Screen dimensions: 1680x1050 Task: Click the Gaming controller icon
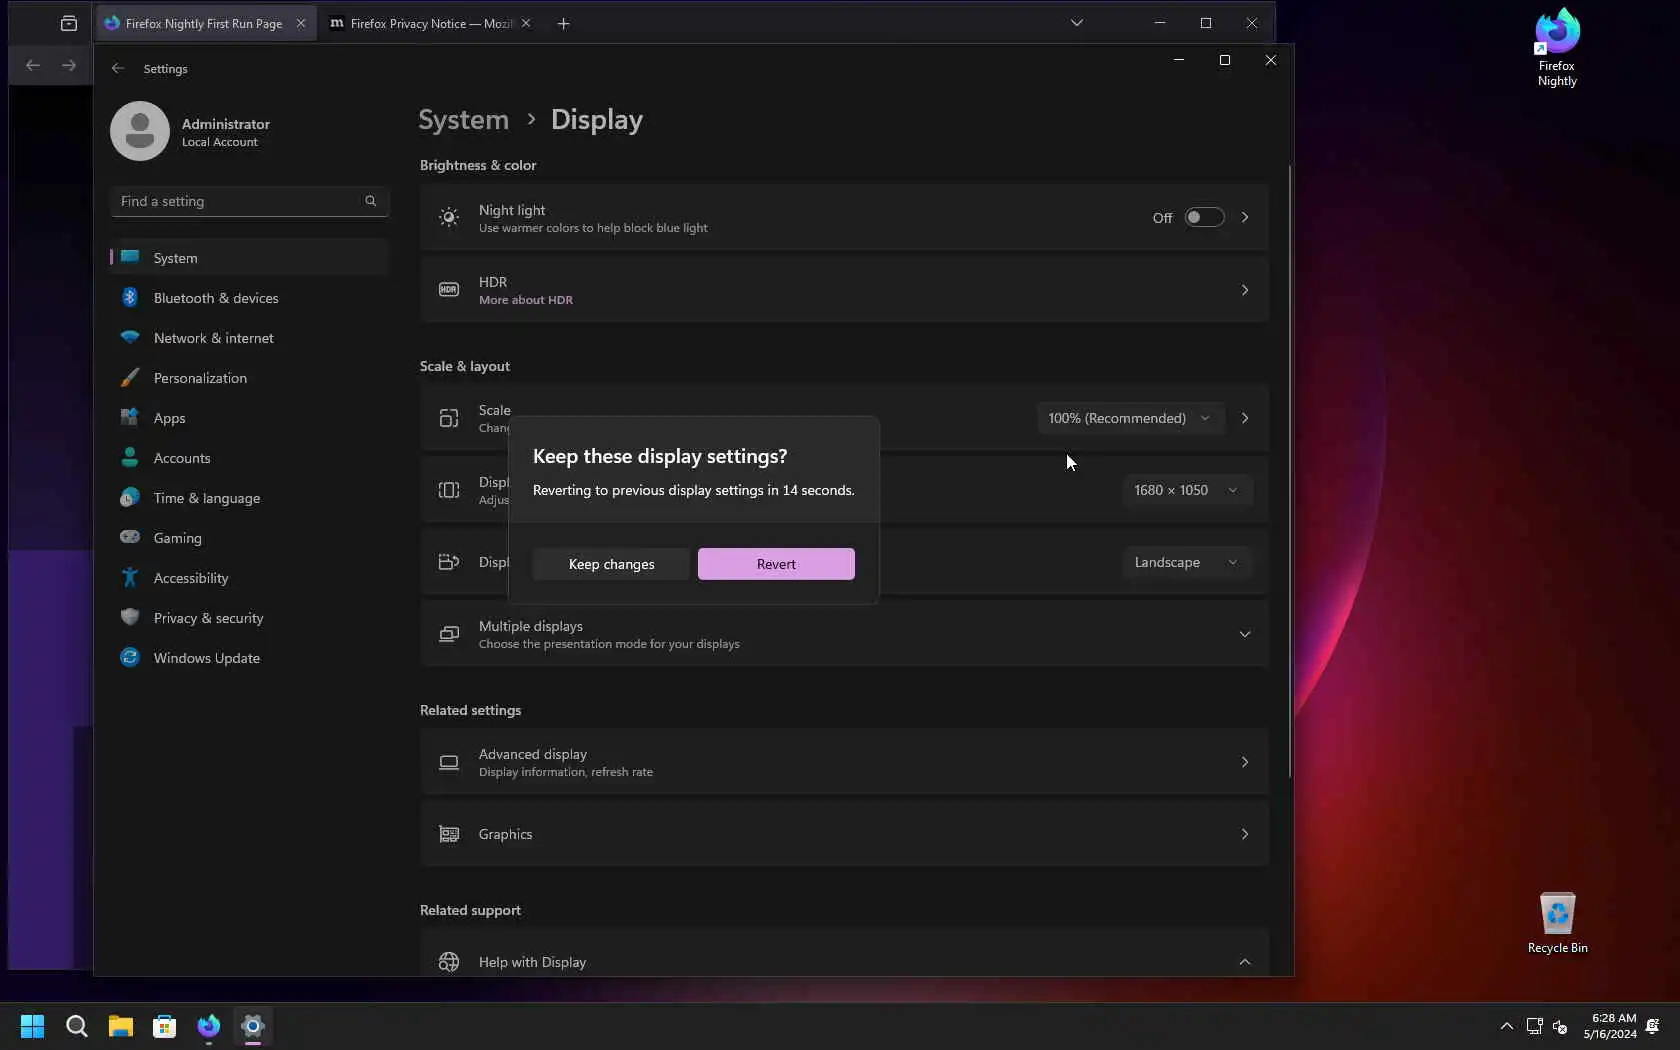130,538
